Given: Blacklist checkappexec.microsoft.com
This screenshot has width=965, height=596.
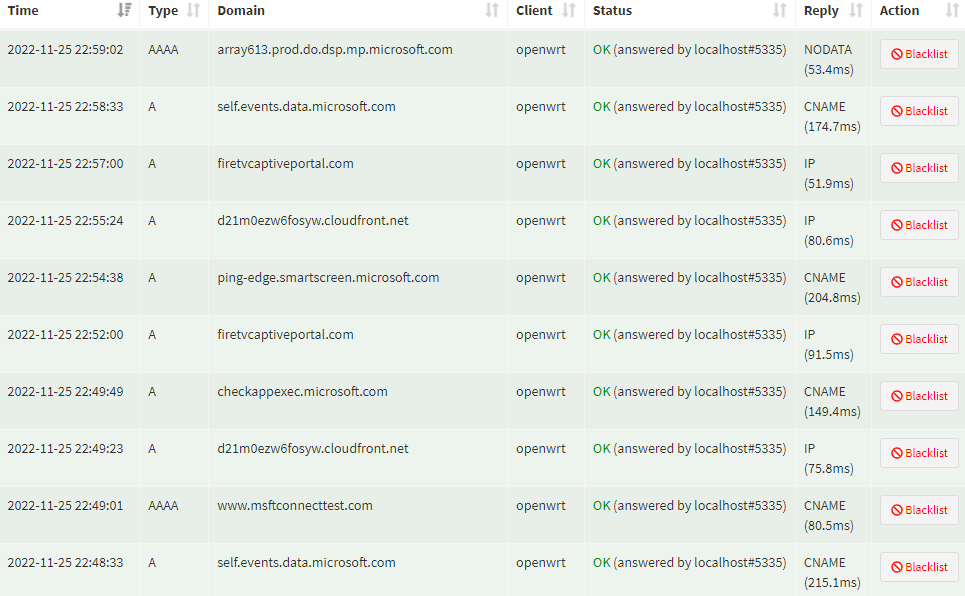Looking at the screenshot, I should (919, 396).
